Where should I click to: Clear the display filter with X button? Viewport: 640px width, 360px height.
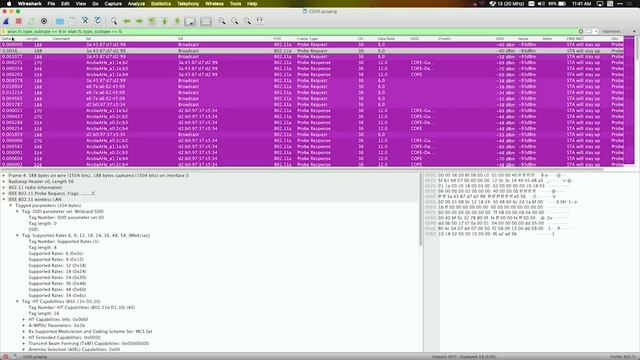point(581,31)
